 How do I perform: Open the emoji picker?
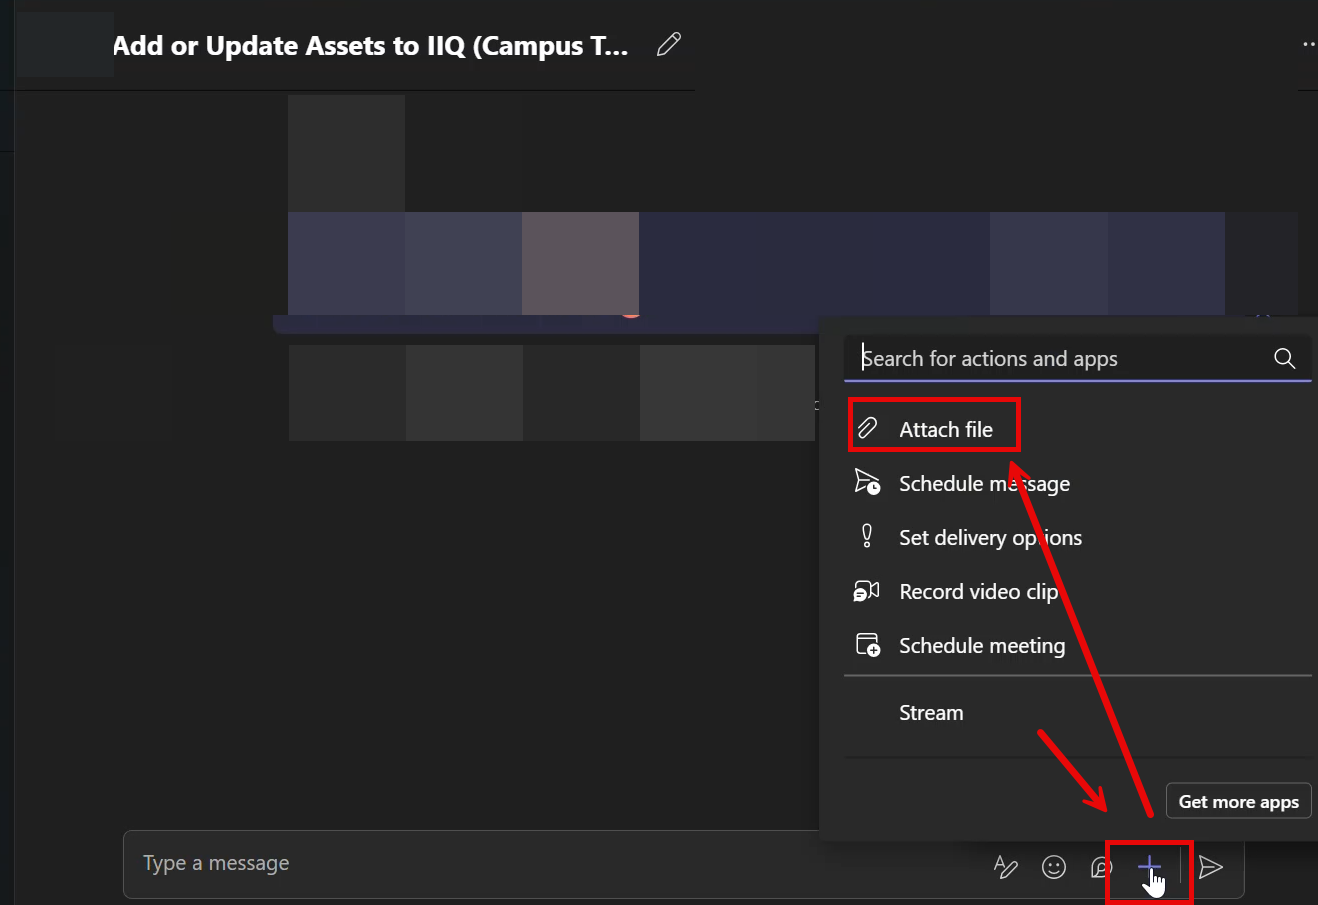(x=1054, y=867)
